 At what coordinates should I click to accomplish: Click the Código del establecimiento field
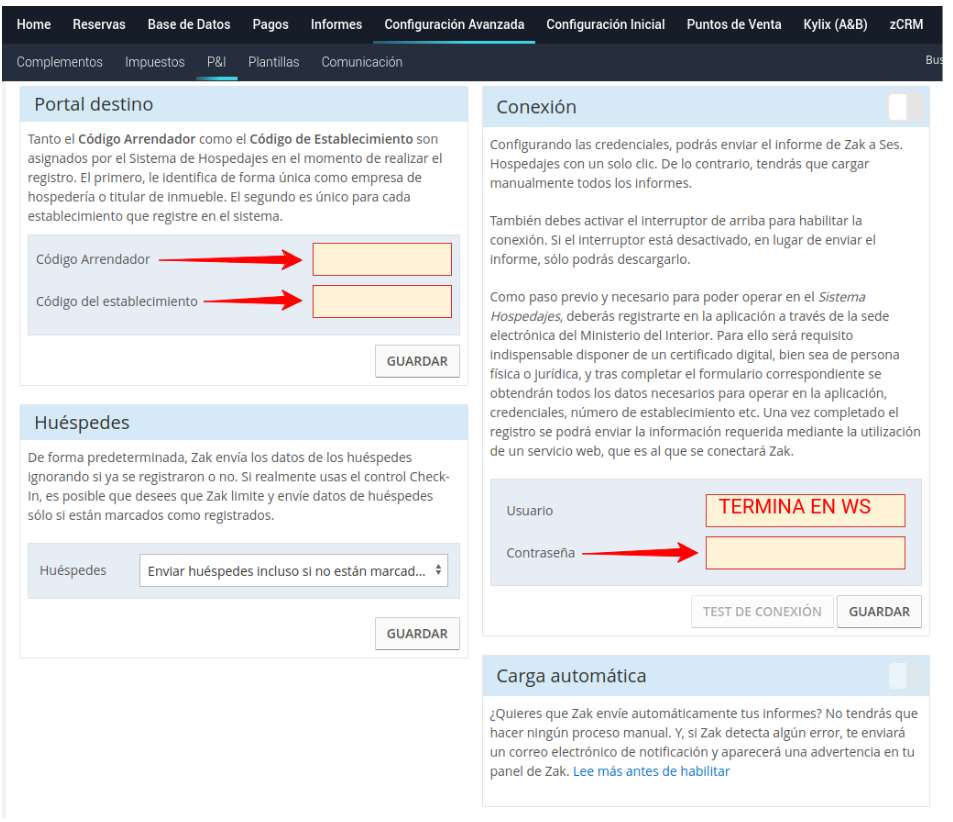coord(382,302)
